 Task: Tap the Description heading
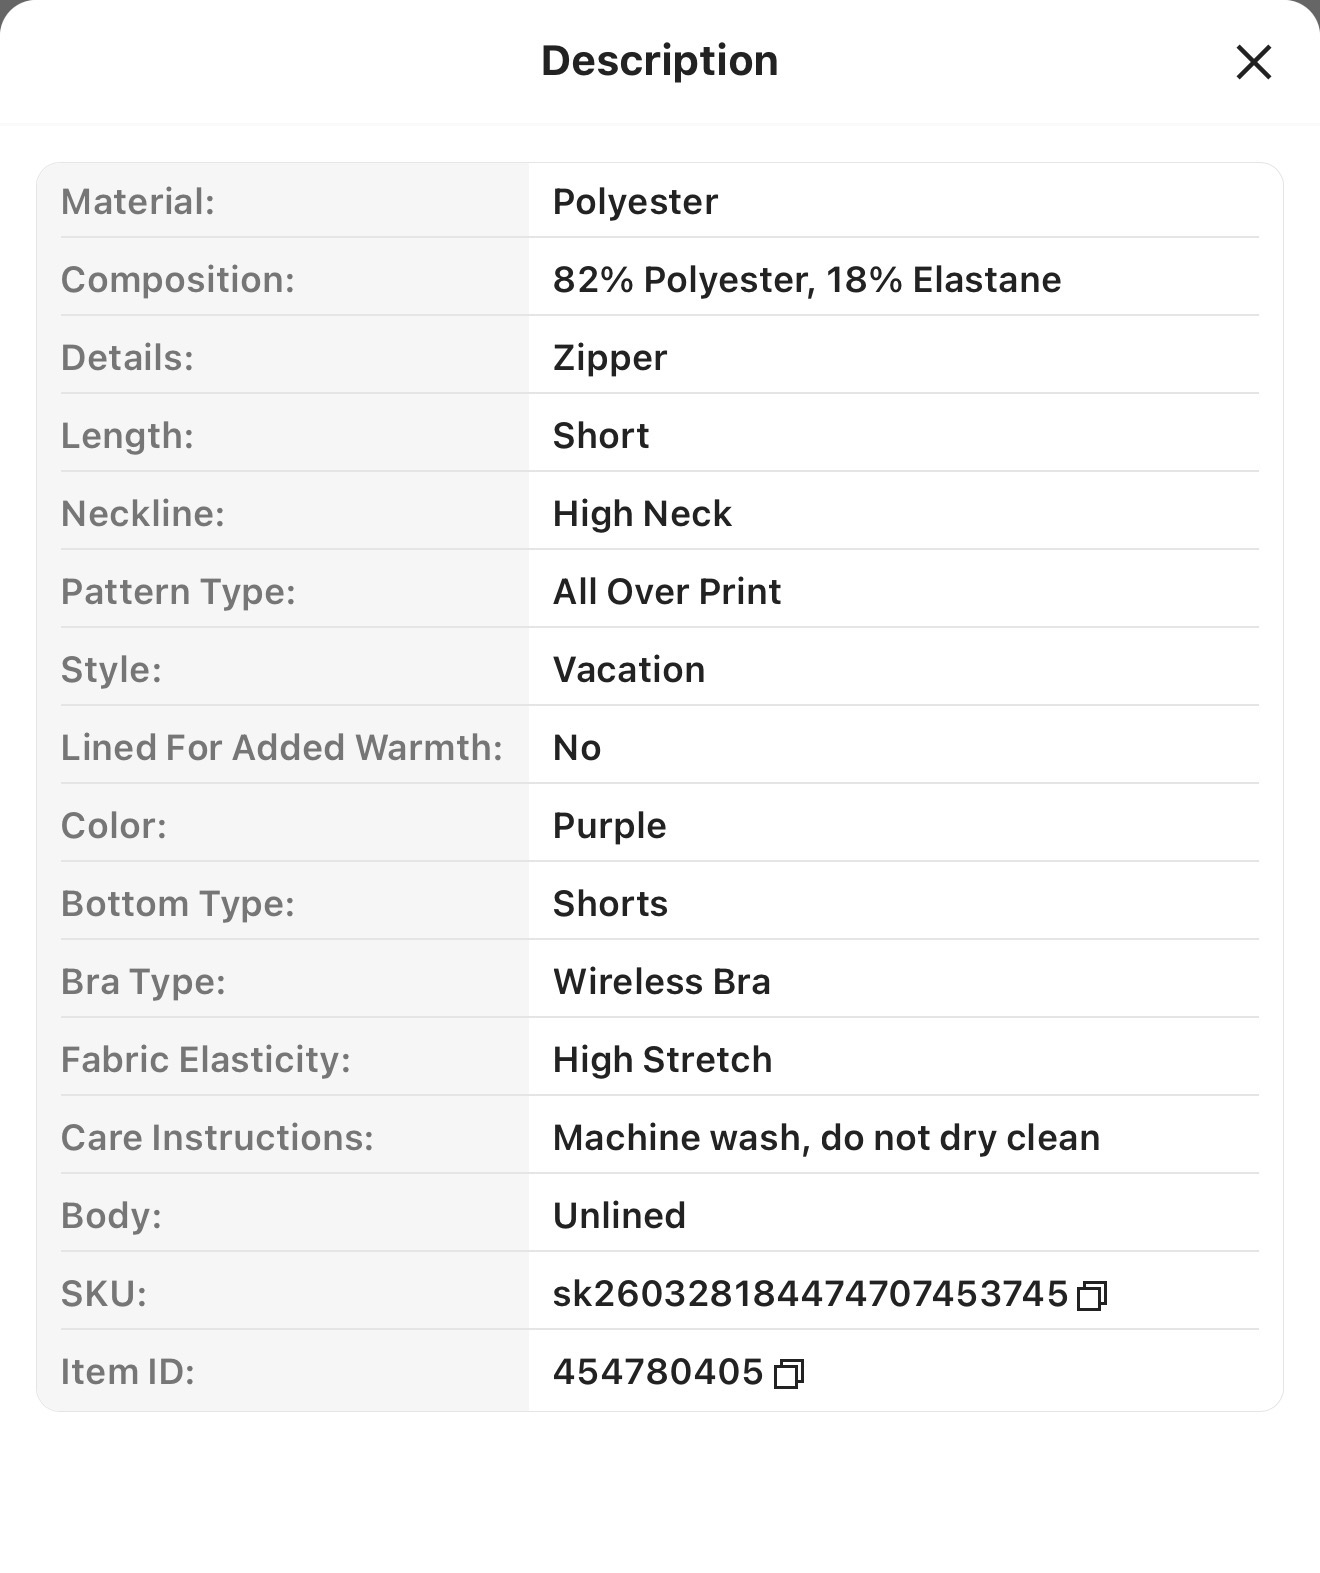click(x=660, y=61)
